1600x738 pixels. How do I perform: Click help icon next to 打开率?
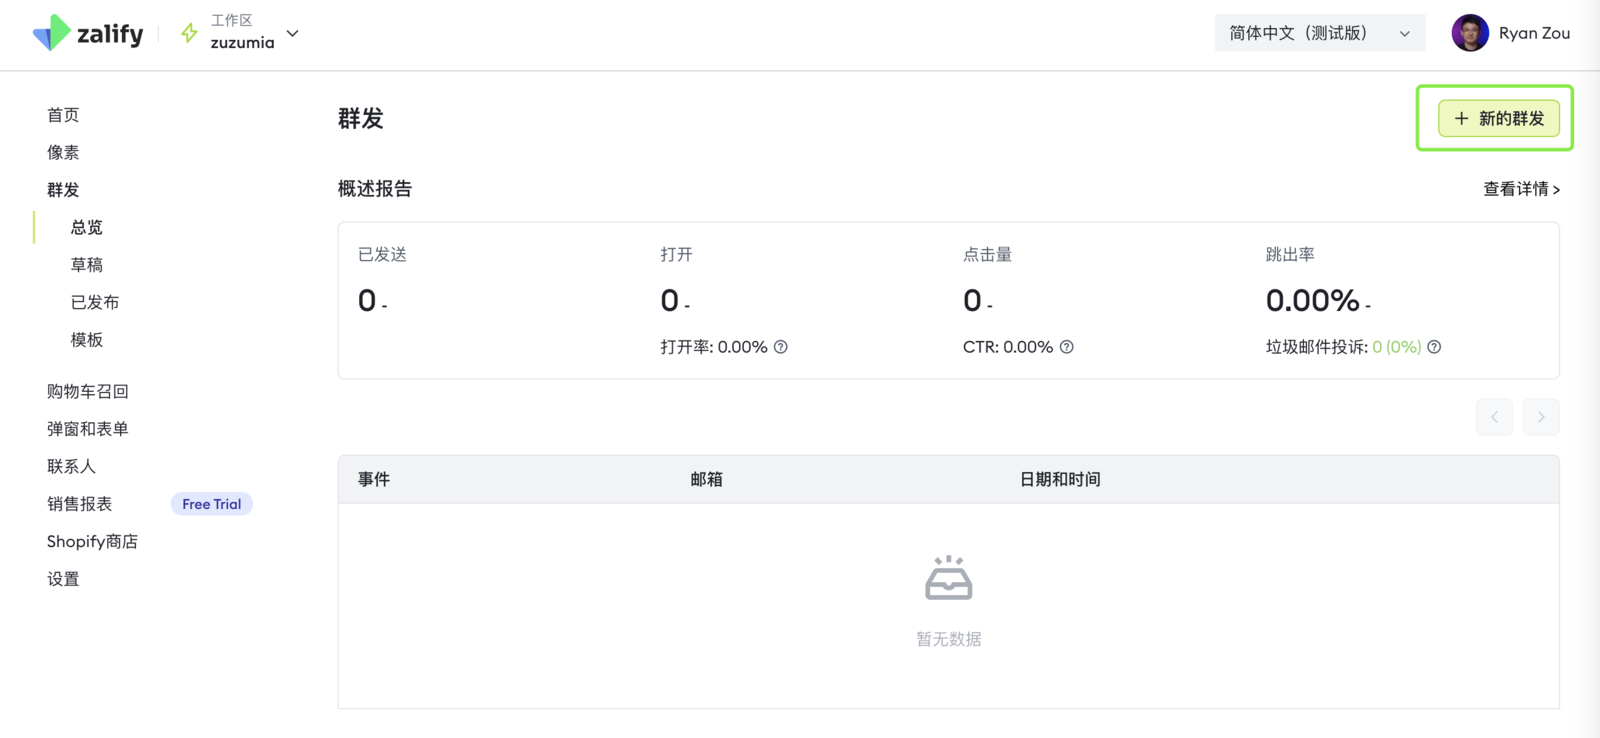tap(781, 347)
